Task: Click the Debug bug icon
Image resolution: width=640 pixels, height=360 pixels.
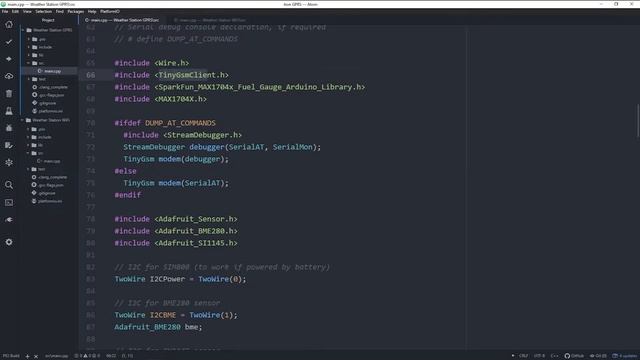Action: click(x=9, y=128)
